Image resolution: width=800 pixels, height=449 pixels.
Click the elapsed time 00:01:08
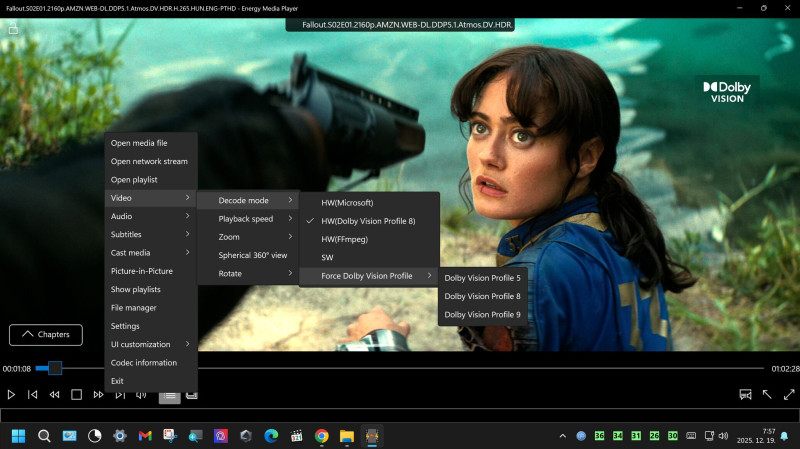click(17, 368)
